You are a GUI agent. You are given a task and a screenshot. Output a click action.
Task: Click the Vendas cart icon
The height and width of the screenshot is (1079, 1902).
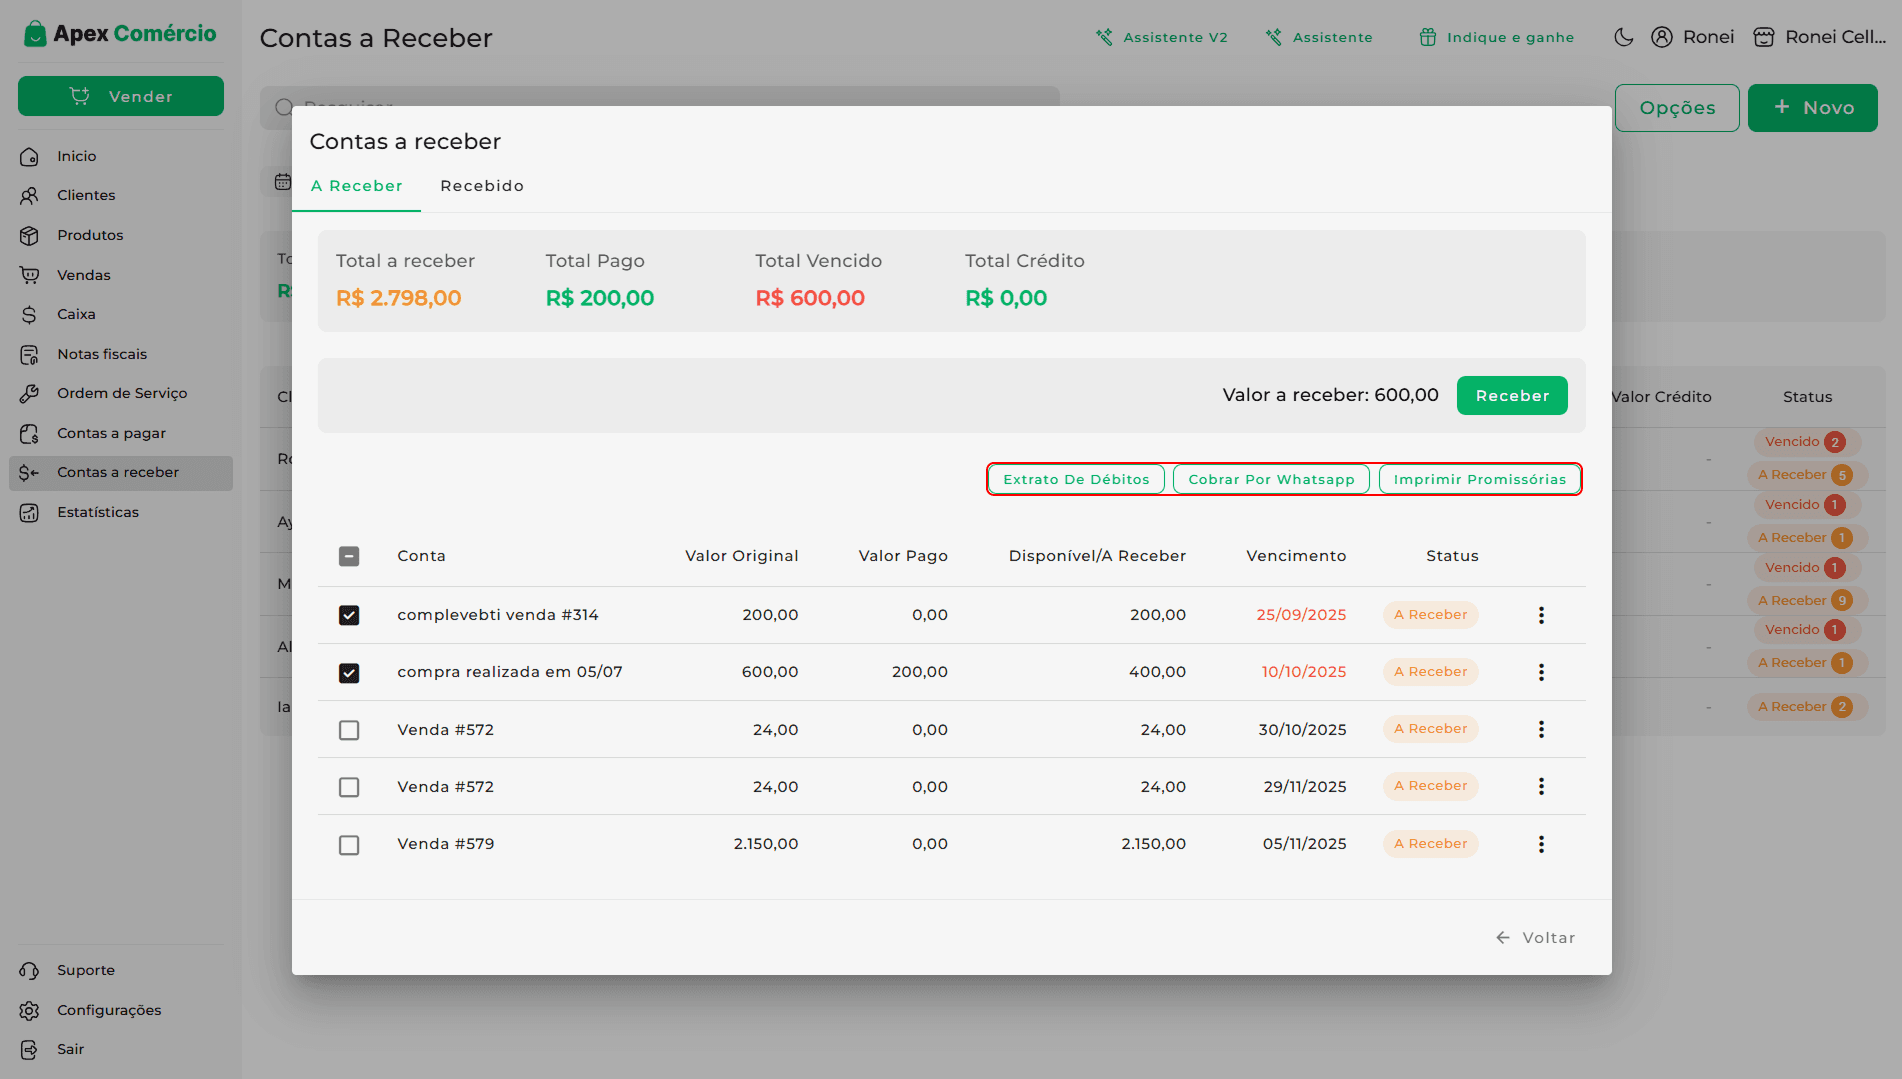click(29, 275)
